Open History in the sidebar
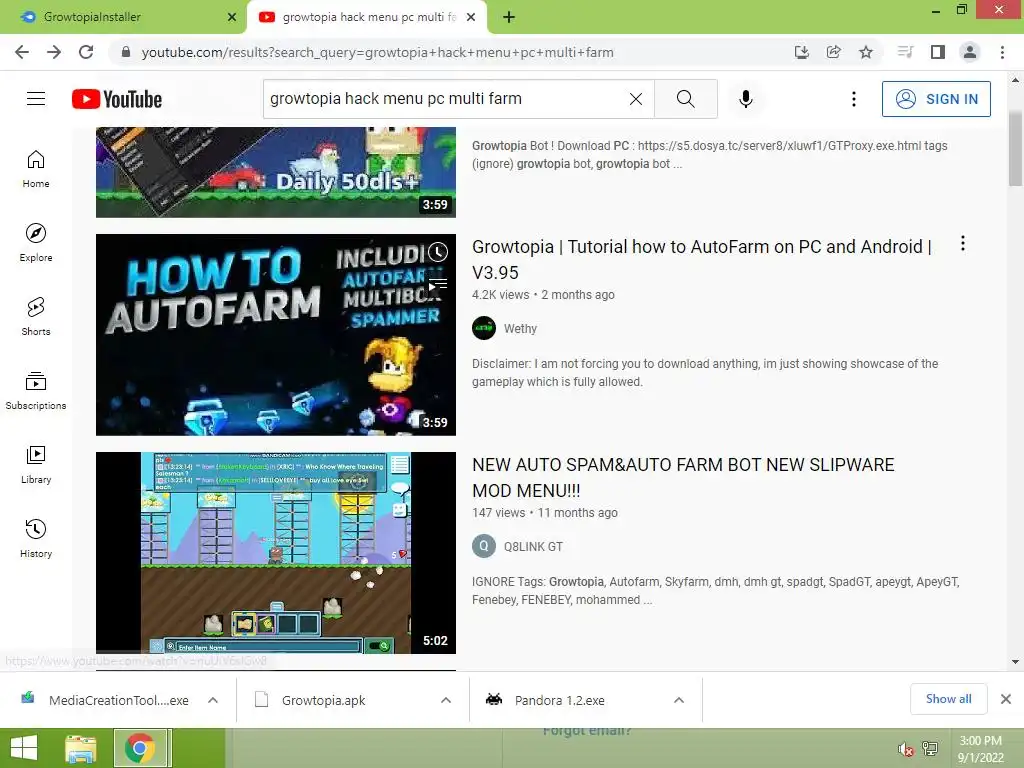The image size is (1024, 768). 36,539
